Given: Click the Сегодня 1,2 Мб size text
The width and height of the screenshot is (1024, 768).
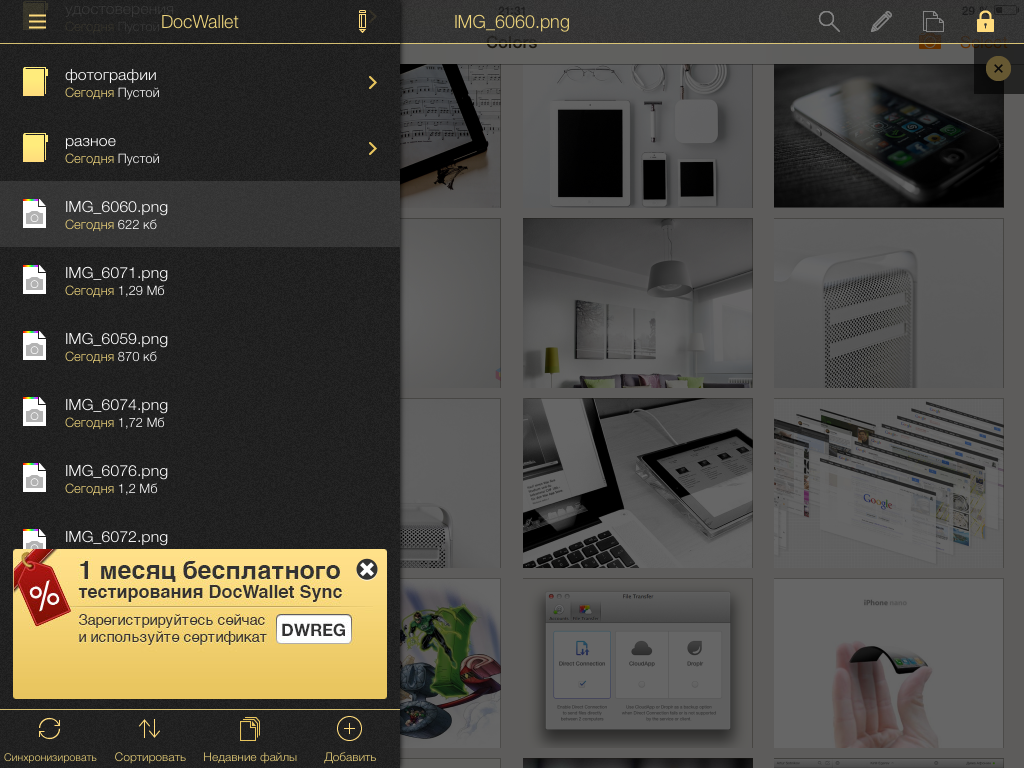Looking at the screenshot, I should point(111,488).
